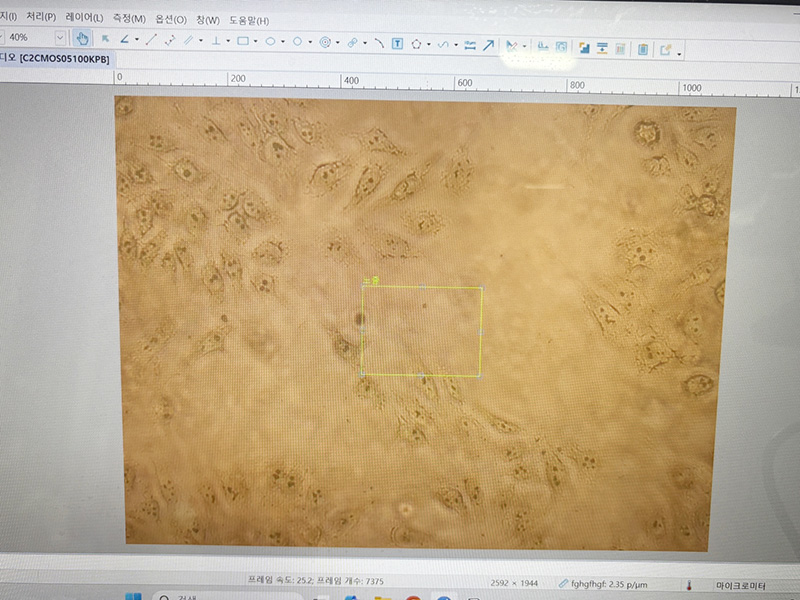800x600 pixels.
Task: Click the clipboard icon in toolbar
Action: pyautogui.click(x=642, y=47)
